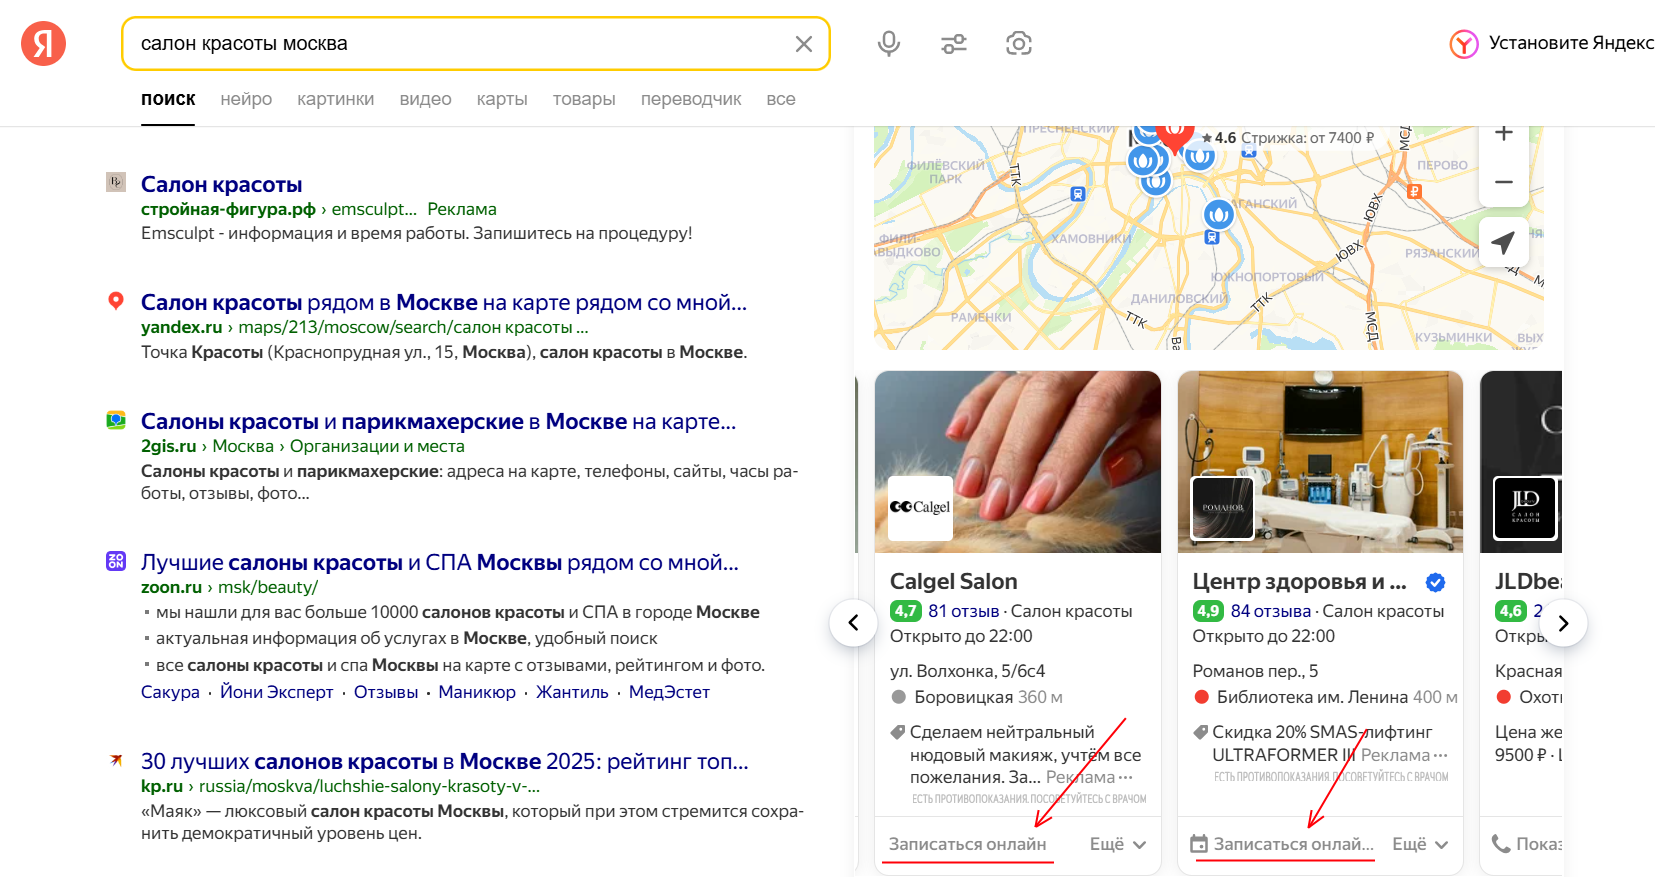Open ad options dots on Calgel Salon card
Image resolution: width=1655 pixels, height=877 pixels.
point(1126,778)
